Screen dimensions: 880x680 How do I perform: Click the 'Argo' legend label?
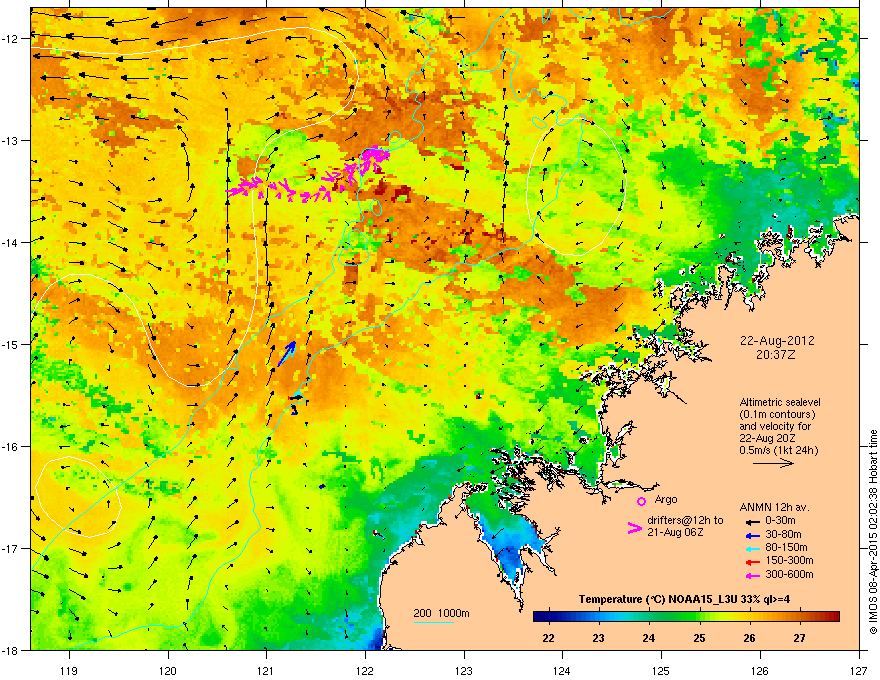[x=666, y=499]
